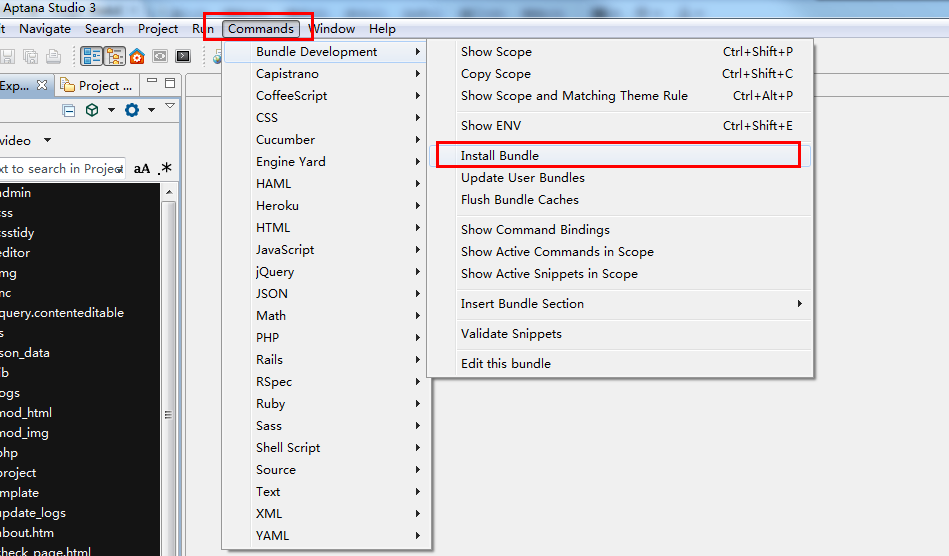Click the Save All toolbar icon

[x=30, y=56]
